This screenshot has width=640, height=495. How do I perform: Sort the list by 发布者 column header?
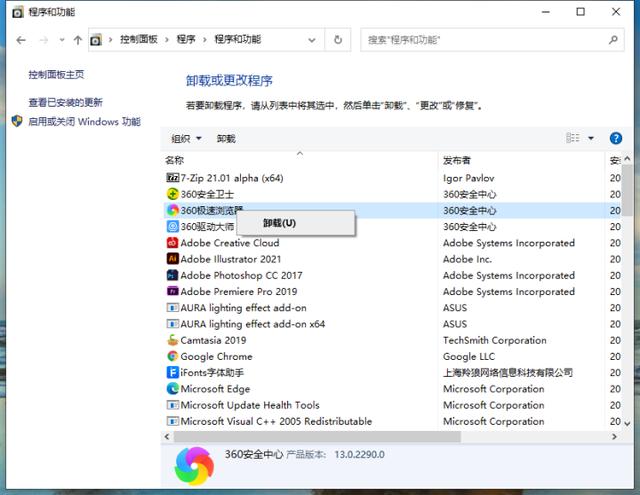[457, 160]
